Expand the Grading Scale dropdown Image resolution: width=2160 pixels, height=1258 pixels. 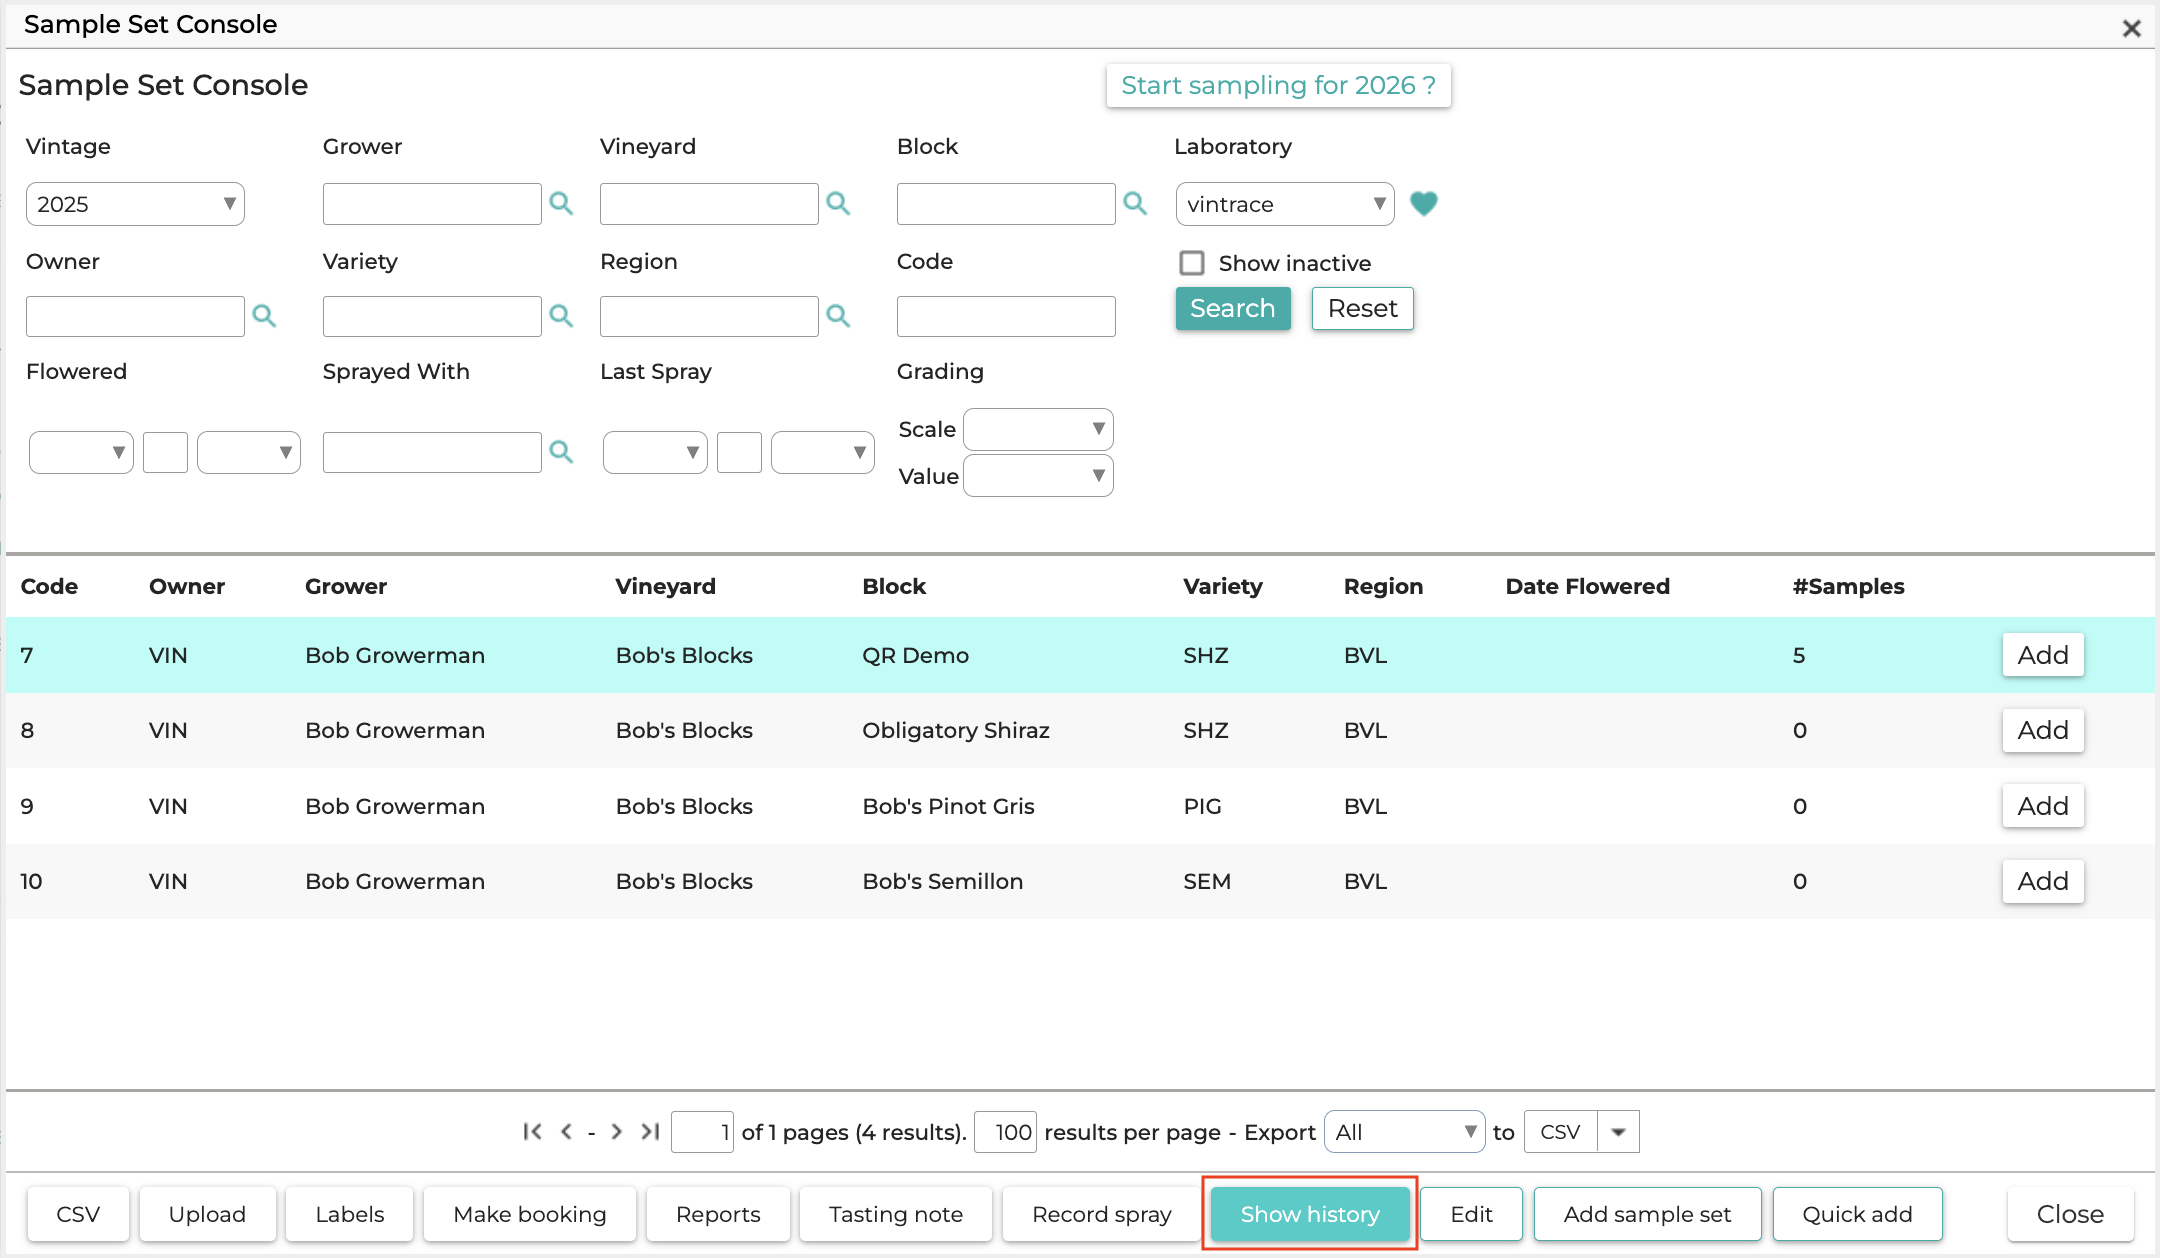pyautogui.click(x=1038, y=429)
